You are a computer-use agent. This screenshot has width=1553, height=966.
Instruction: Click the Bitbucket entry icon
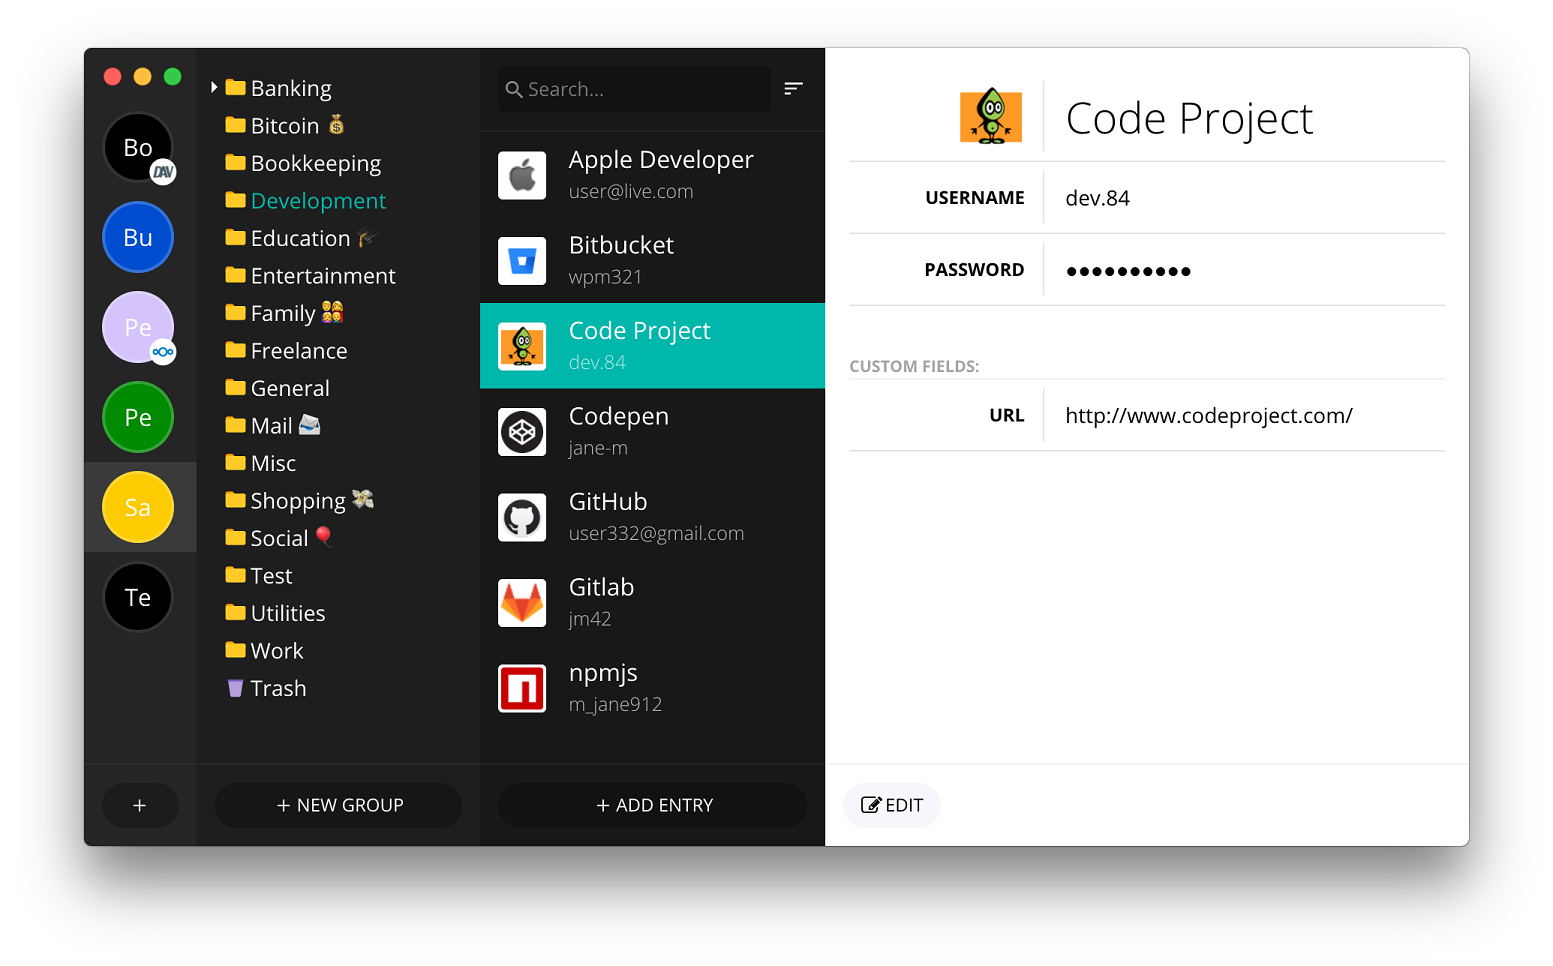point(522,261)
